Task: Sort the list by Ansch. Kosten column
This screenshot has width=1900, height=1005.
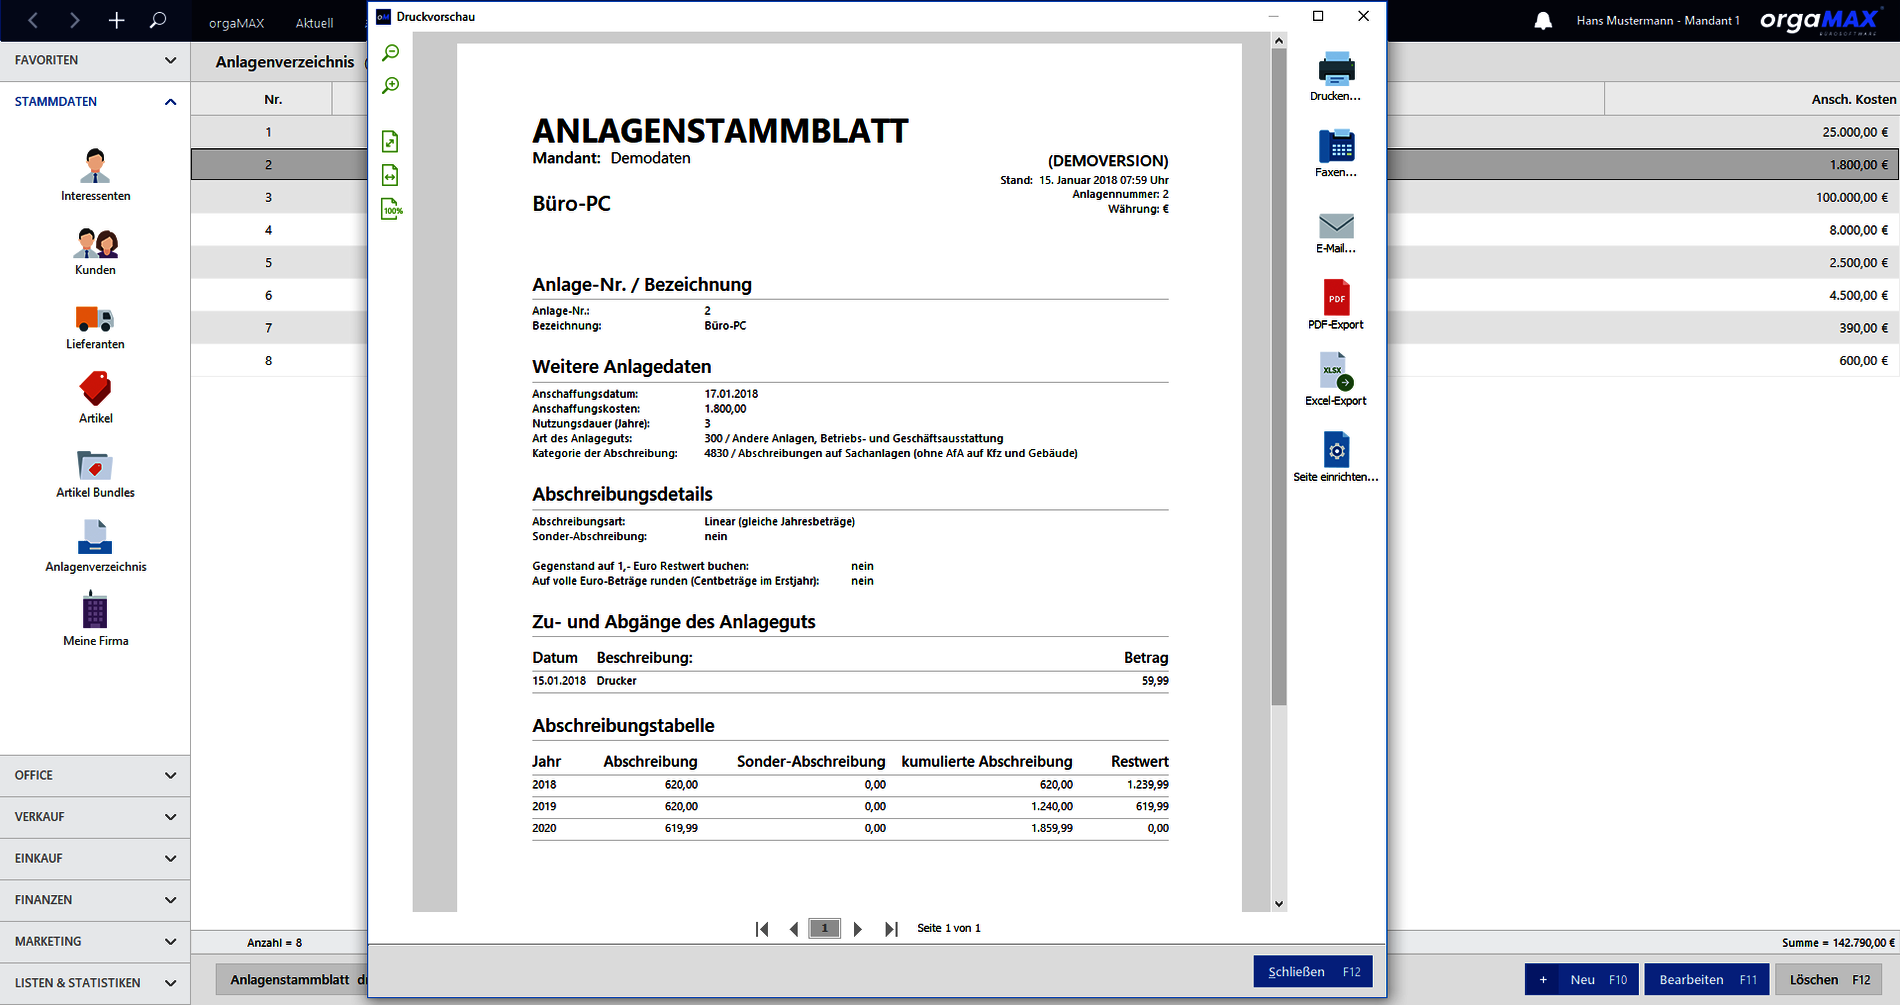Action: click(x=1751, y=99)
